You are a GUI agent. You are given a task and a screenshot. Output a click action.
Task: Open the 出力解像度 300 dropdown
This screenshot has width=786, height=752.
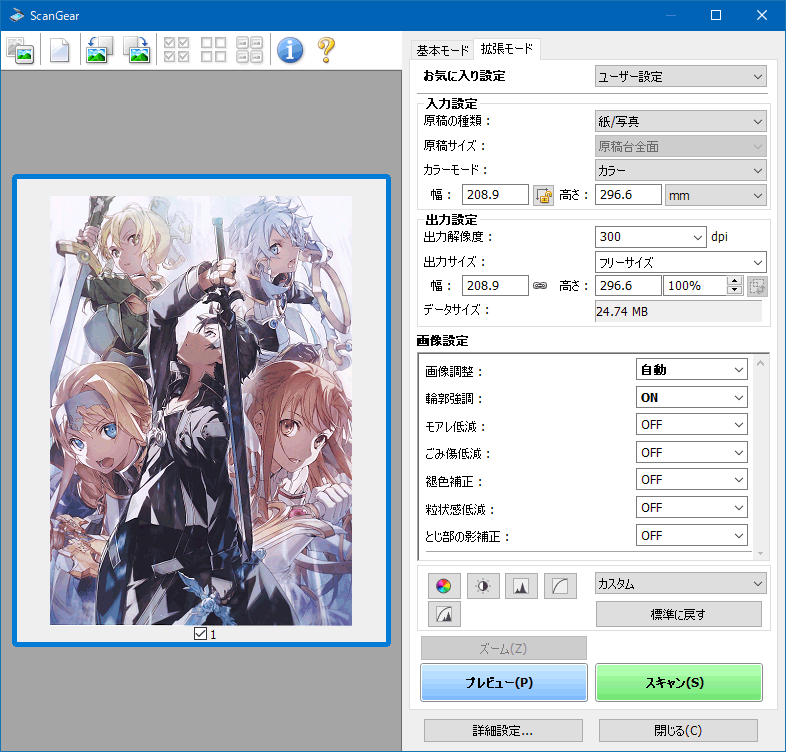pos(651,237)
